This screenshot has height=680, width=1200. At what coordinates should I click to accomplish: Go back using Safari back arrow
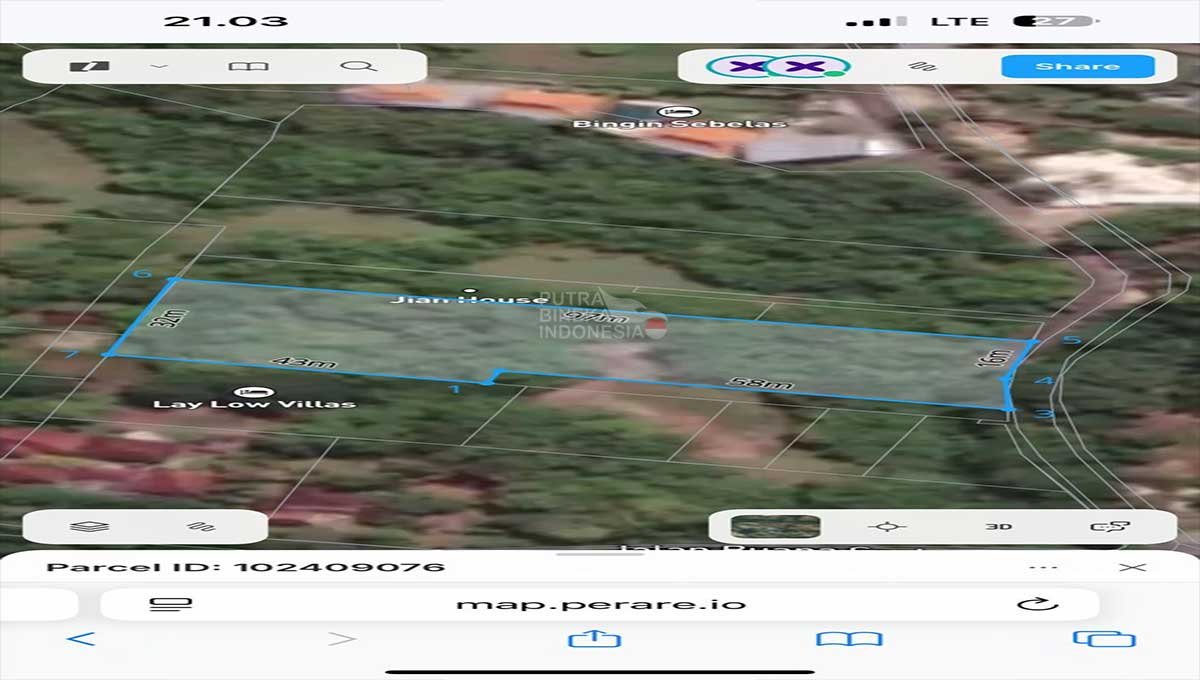[x=81, y=639]
